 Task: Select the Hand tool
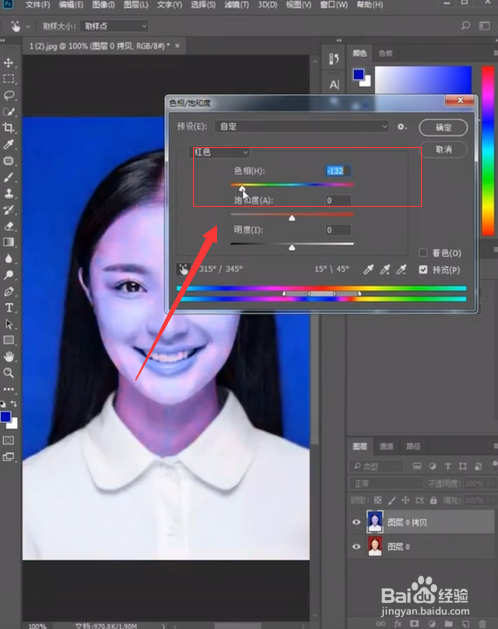tap(9, 356)
